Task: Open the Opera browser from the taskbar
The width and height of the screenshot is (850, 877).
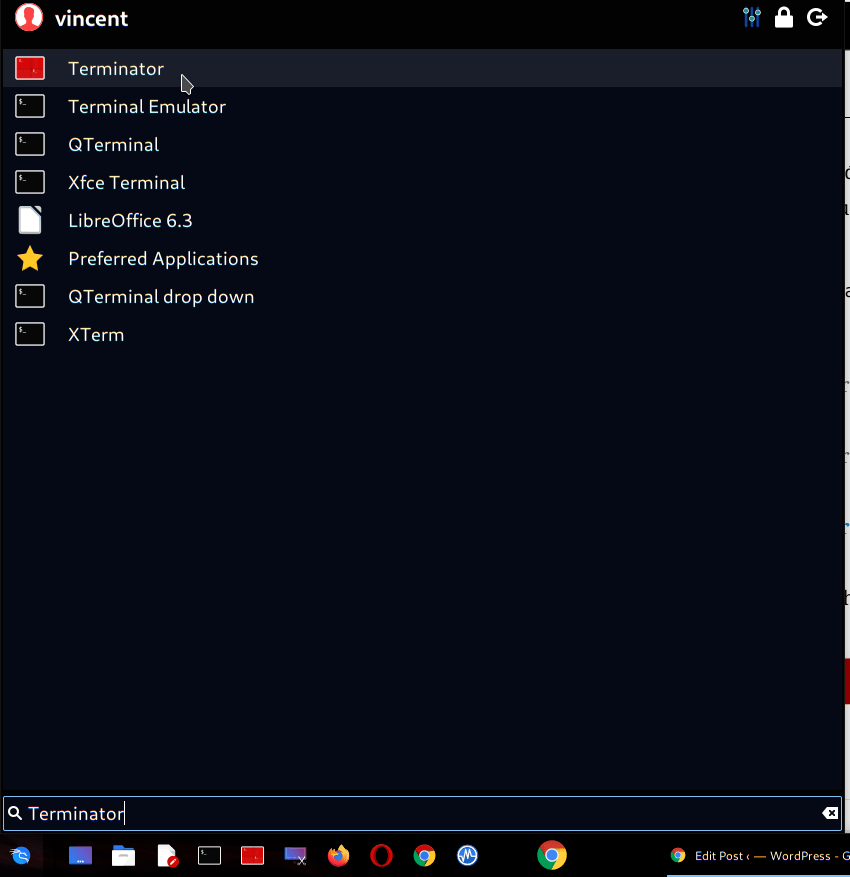Action: tap(381, 855)
